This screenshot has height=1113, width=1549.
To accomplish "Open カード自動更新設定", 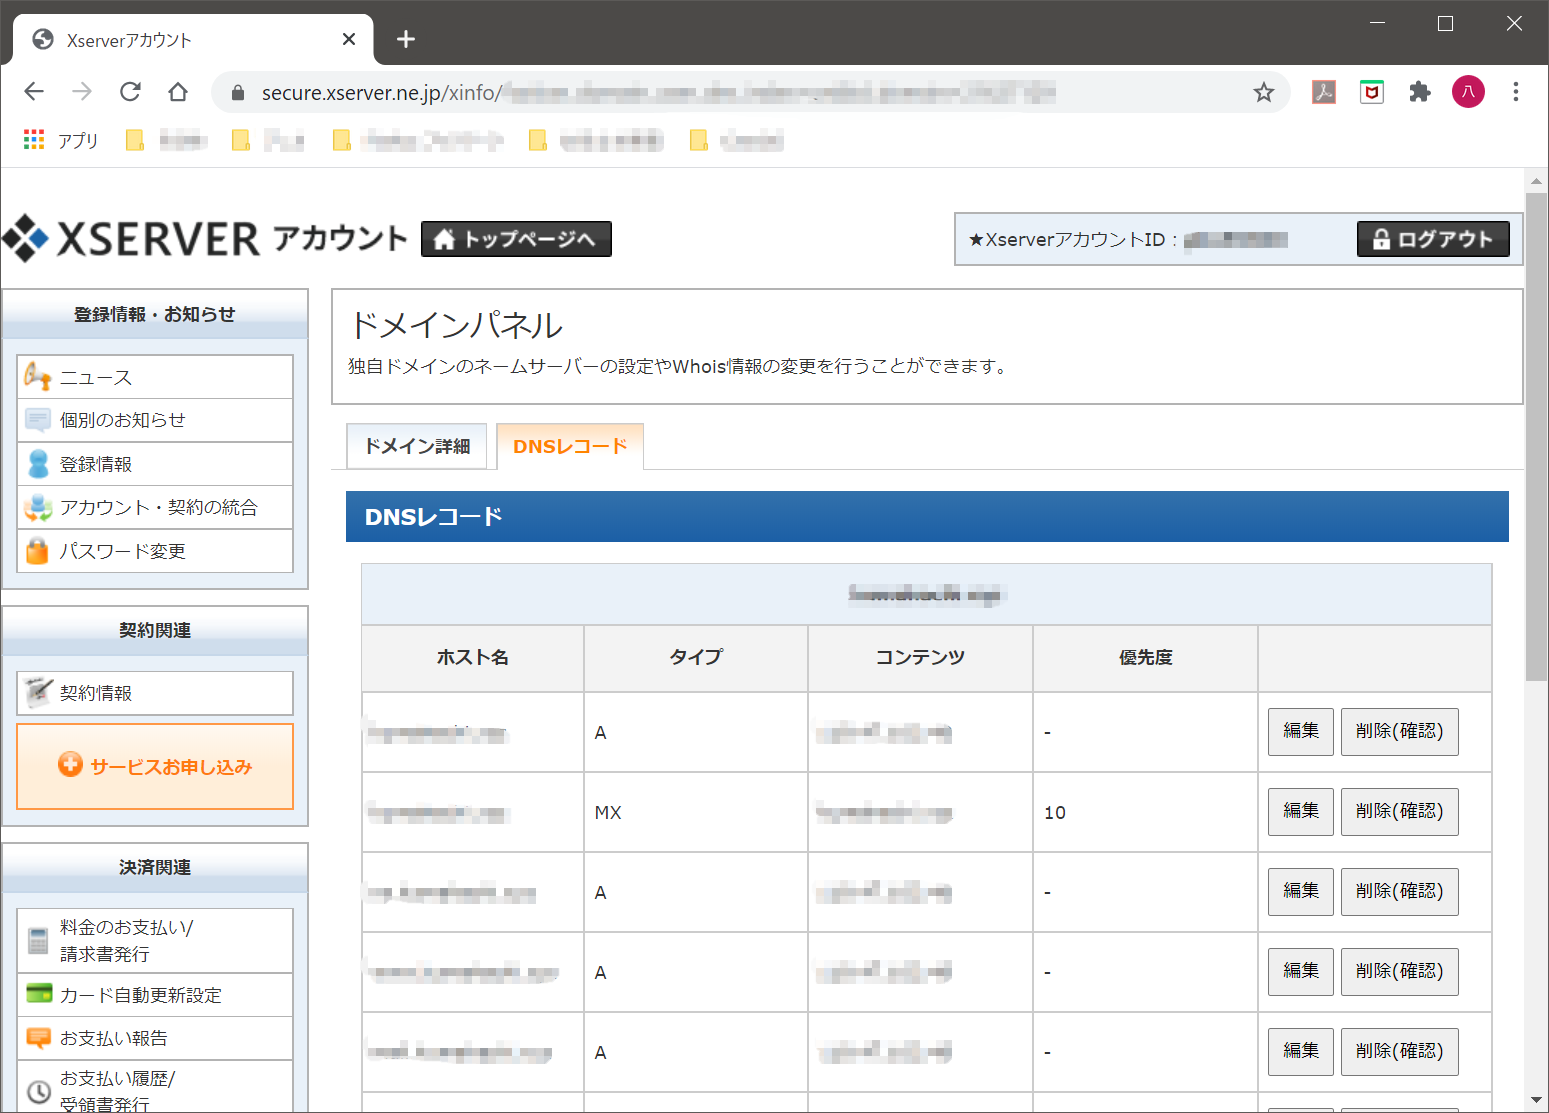I will coord(155,995).
